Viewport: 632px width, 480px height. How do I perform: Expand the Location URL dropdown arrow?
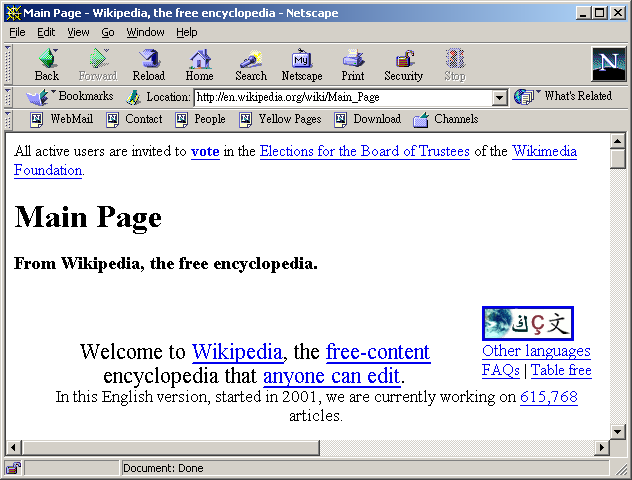500,98
